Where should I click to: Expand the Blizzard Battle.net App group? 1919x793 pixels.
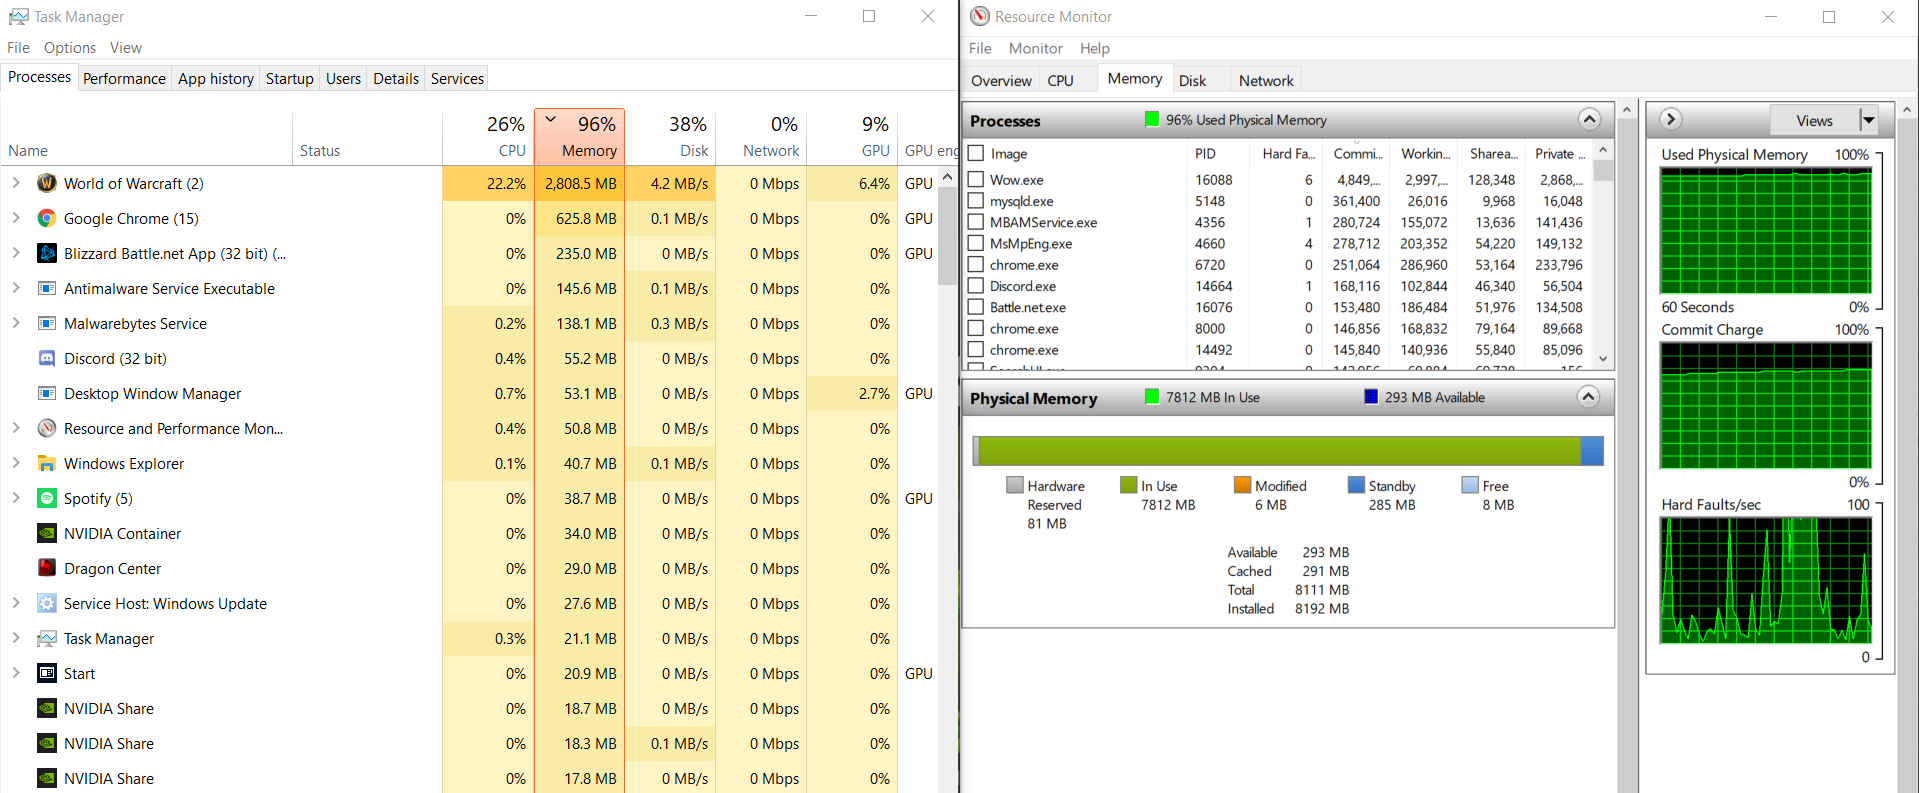pyautogui.click(x=16, y=253)
